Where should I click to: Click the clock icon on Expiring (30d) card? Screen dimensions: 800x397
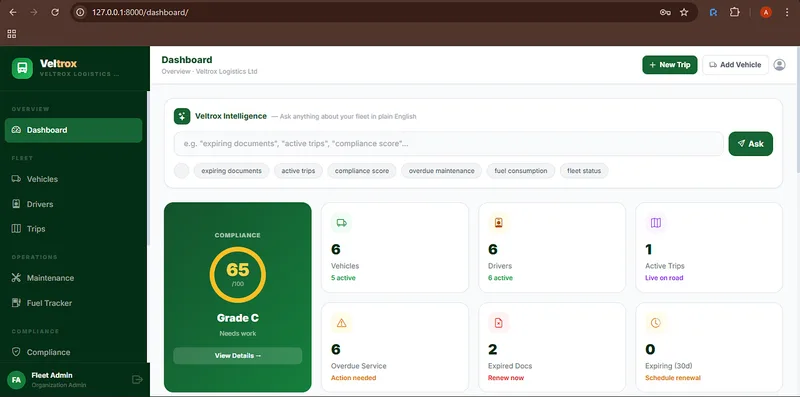point(656,322)
